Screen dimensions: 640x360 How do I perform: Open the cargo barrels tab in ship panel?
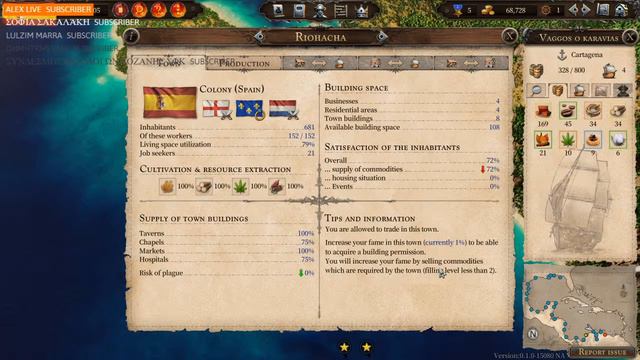(x=558, y=90)
